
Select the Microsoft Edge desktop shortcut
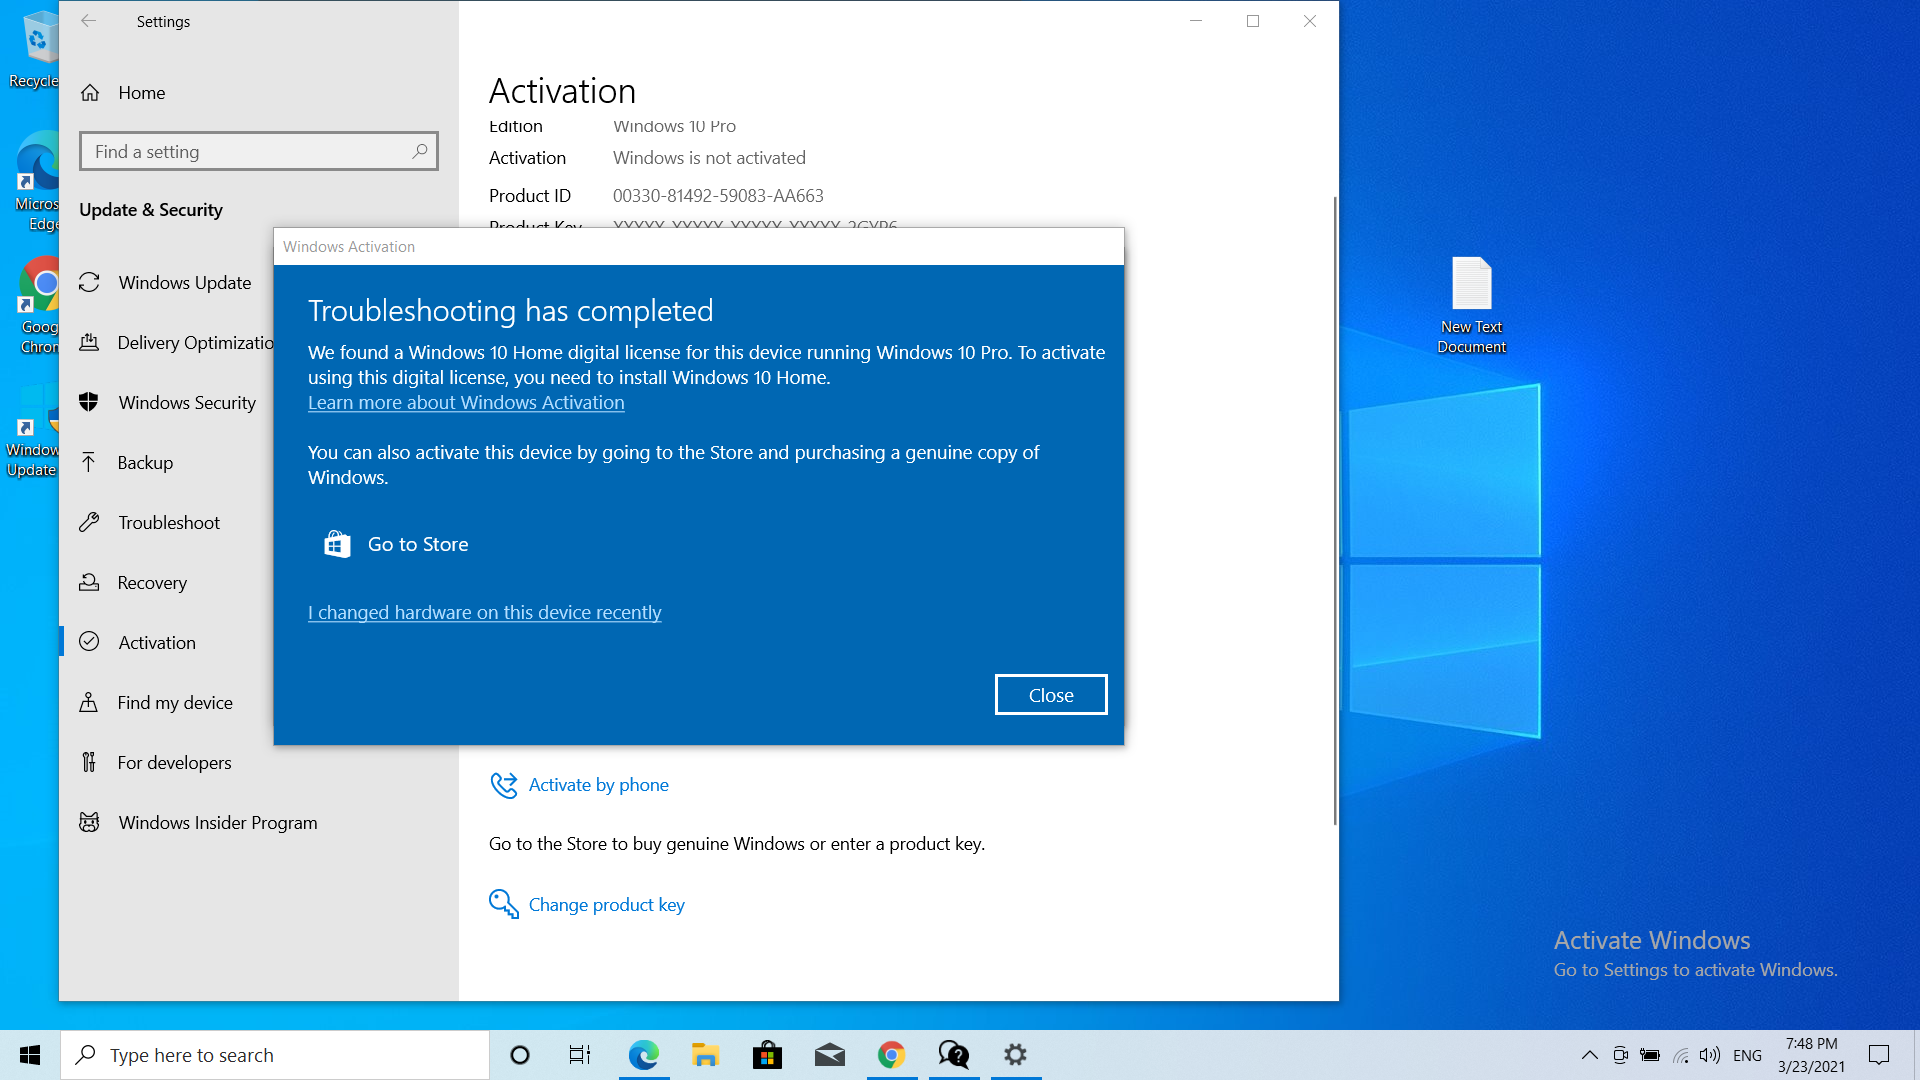38,182
